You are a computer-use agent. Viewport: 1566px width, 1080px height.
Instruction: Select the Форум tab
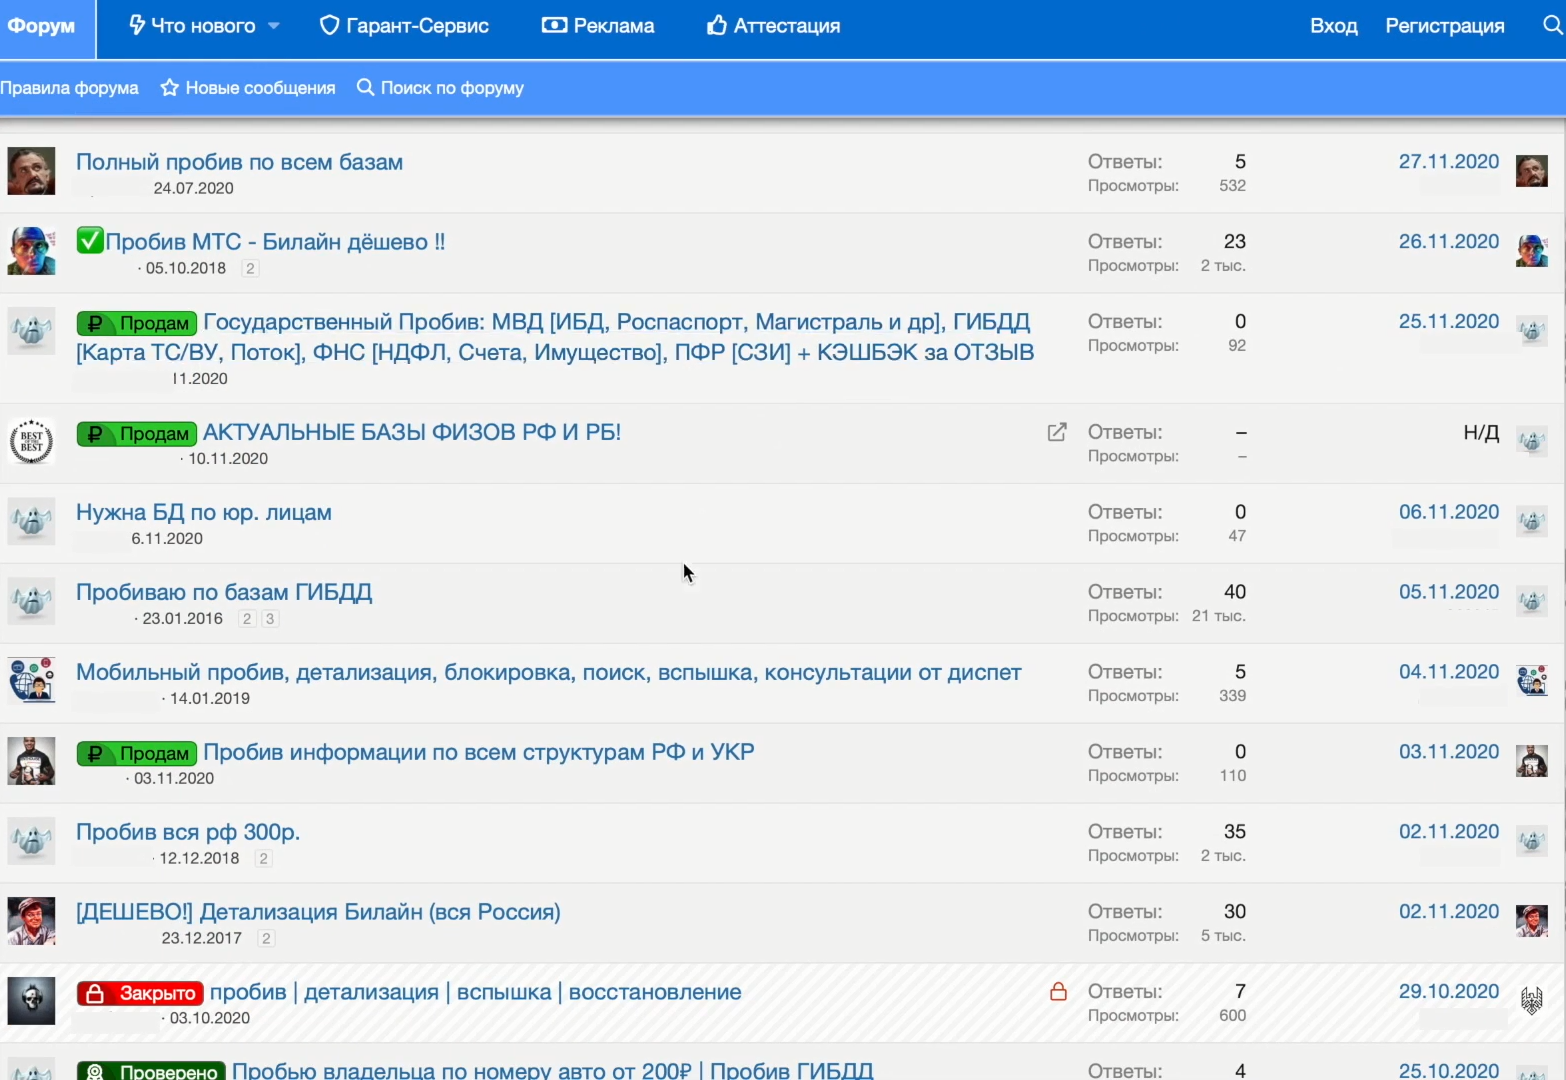[x=41, y=26]
